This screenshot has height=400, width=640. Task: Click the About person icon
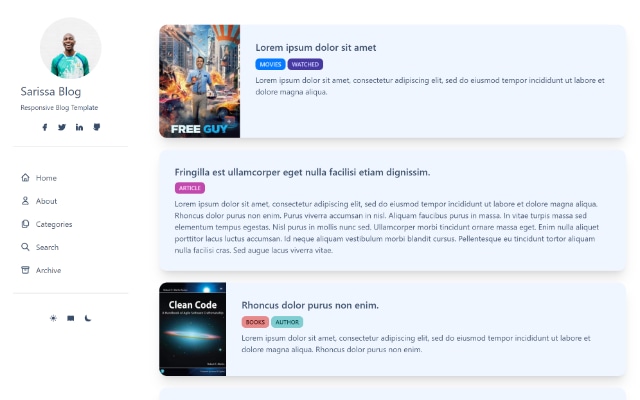click(x=25, y=201)
